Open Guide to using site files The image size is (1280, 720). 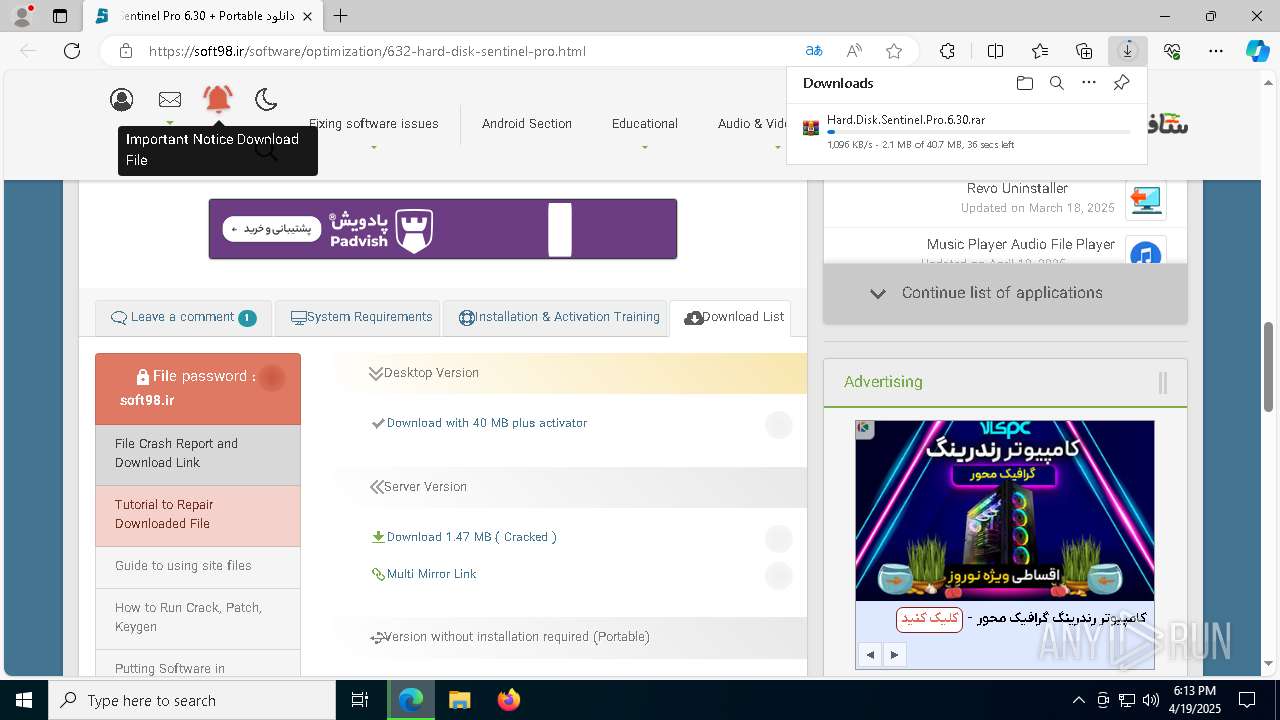[198, 567]
